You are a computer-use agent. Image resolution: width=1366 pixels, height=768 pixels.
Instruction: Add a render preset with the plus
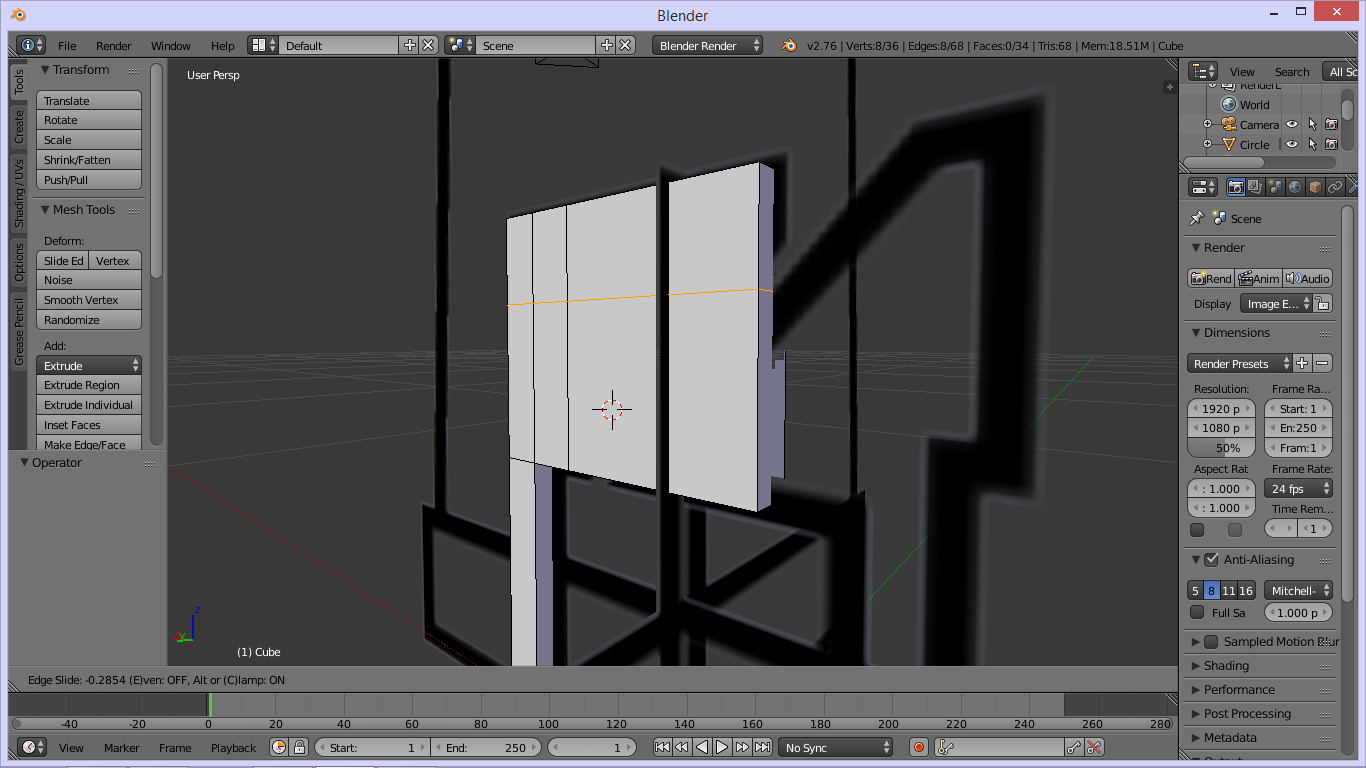point(1302,363)
